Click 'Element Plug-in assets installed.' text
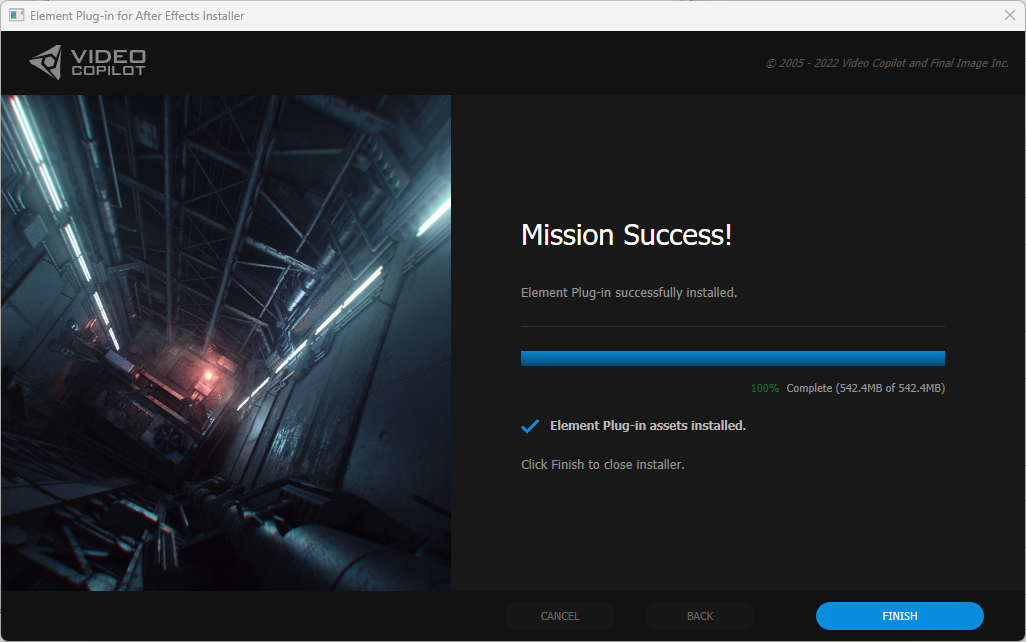The height and width of the screenshot is (642, 1026). (x=648, y=425)
